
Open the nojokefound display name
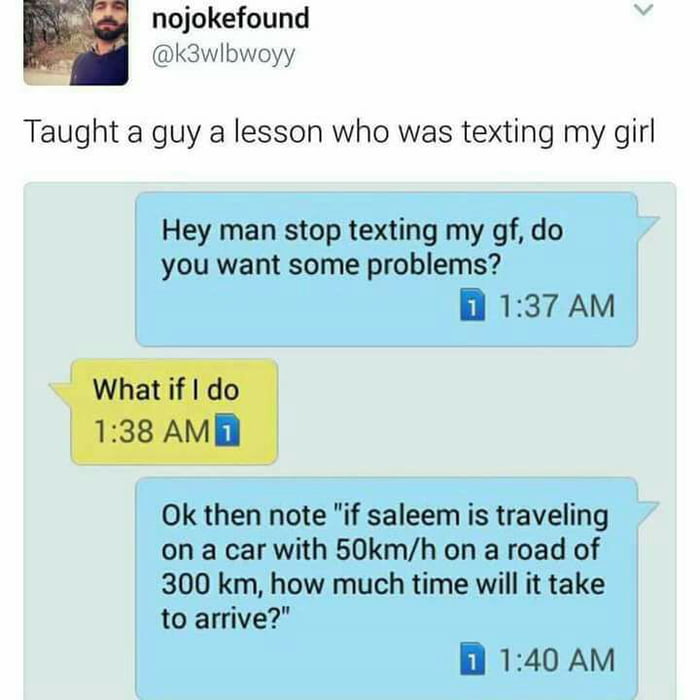click(x=230, y=19)
